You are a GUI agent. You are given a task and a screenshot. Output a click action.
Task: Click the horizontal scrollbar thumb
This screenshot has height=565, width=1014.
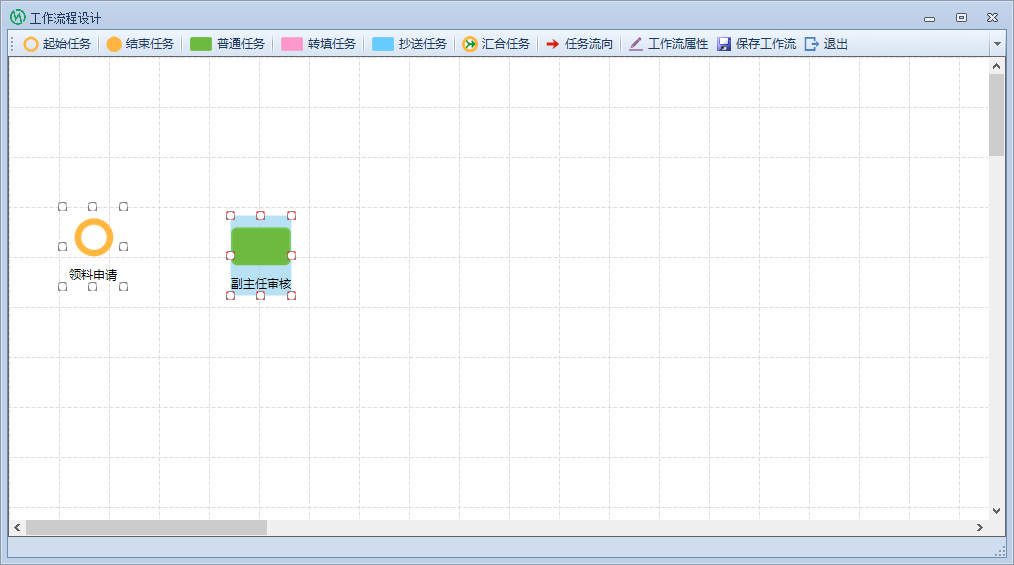click(x=146, y=527)
